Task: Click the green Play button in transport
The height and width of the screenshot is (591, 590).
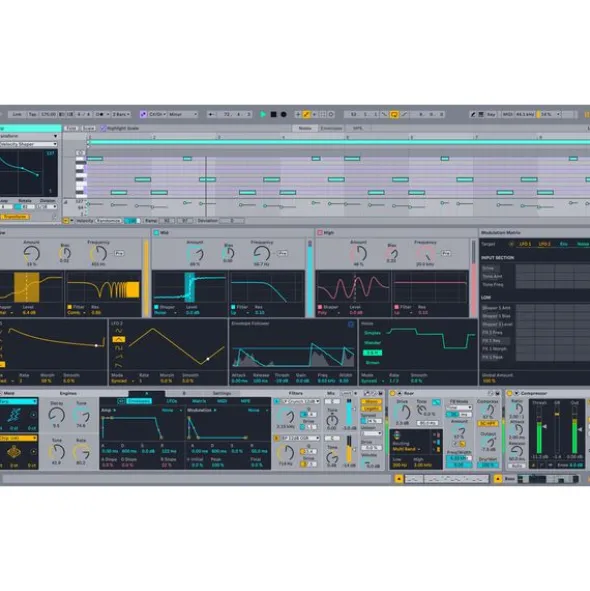Action: (263, 114)
